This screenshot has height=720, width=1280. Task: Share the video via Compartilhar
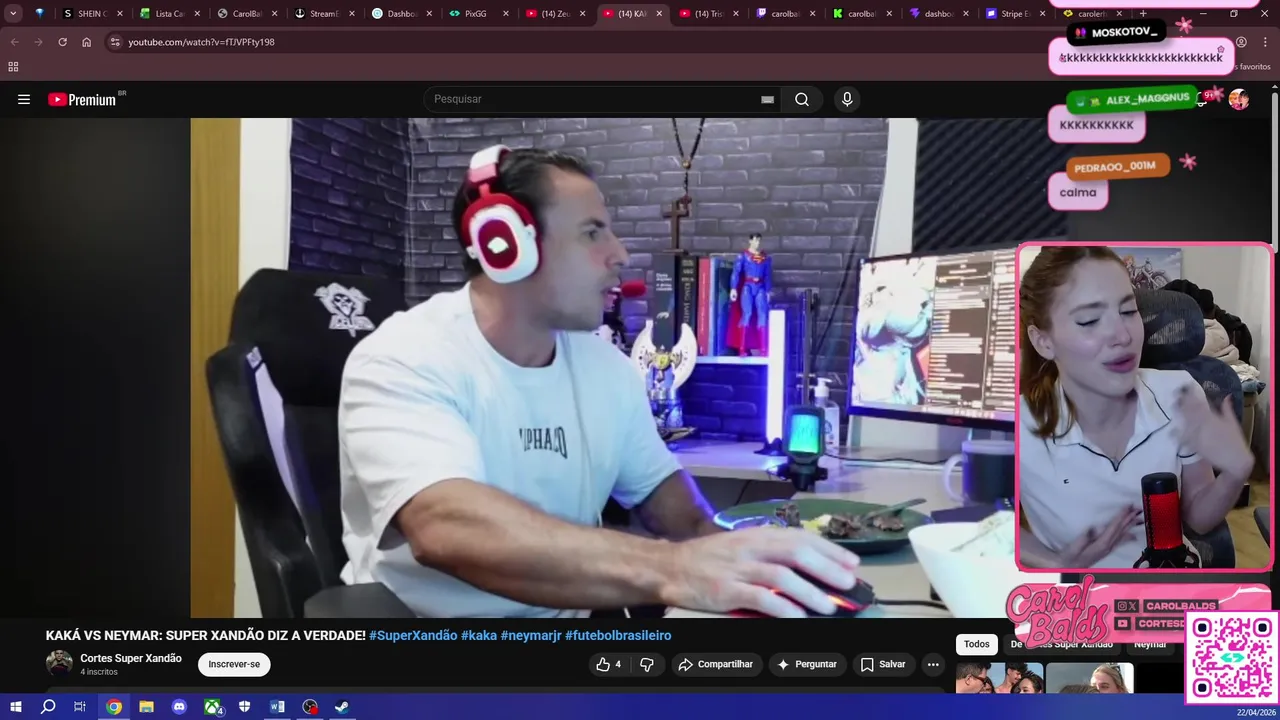(x=715, y=664)
